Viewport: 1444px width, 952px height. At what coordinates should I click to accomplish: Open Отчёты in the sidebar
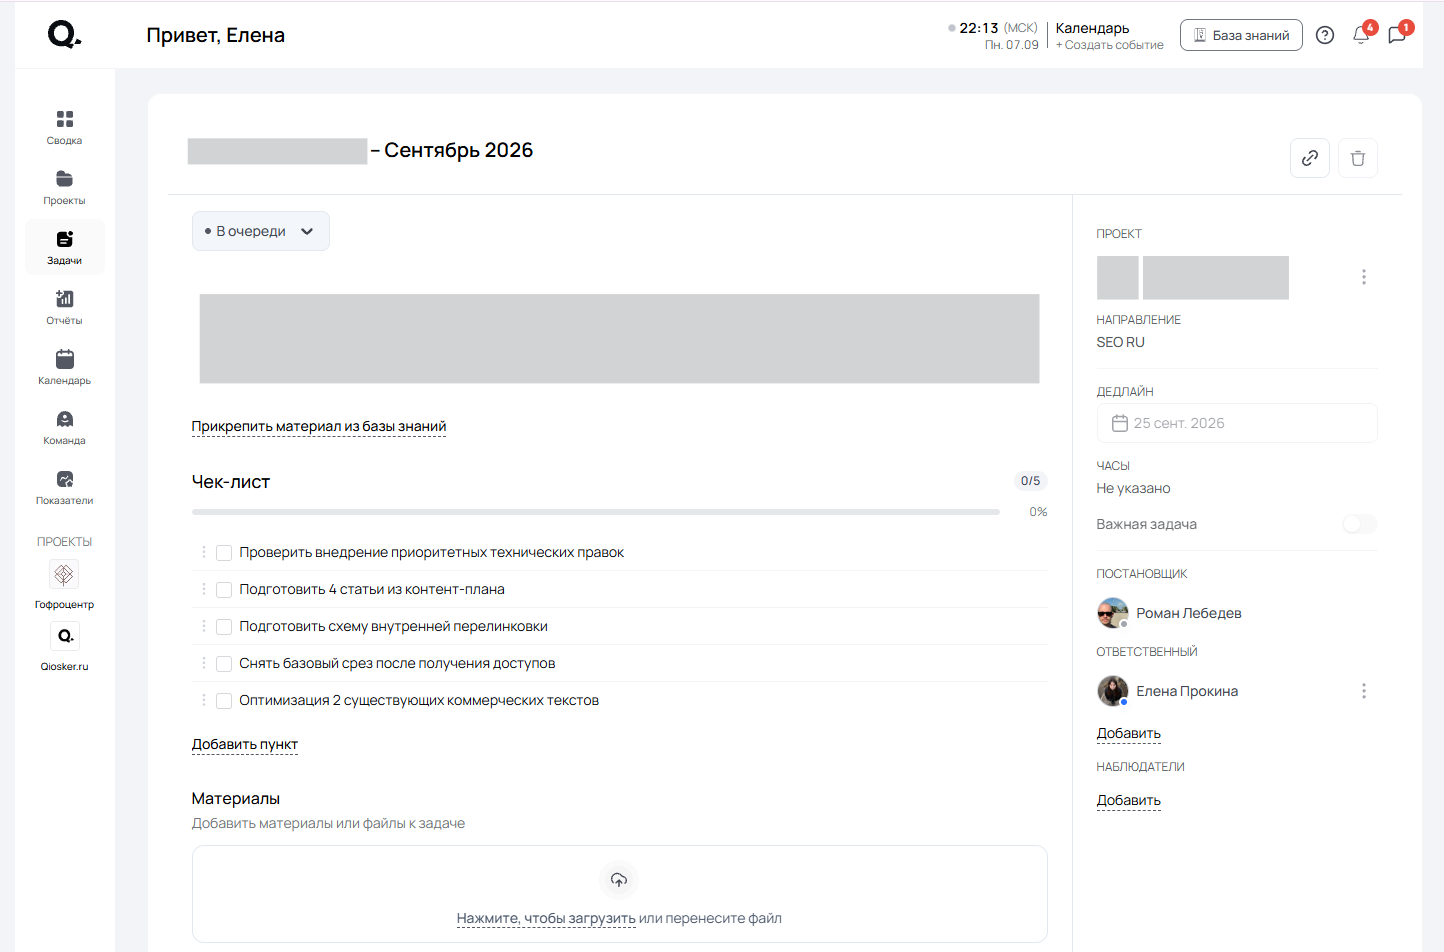pyautogui.click(x=64, y=307)
